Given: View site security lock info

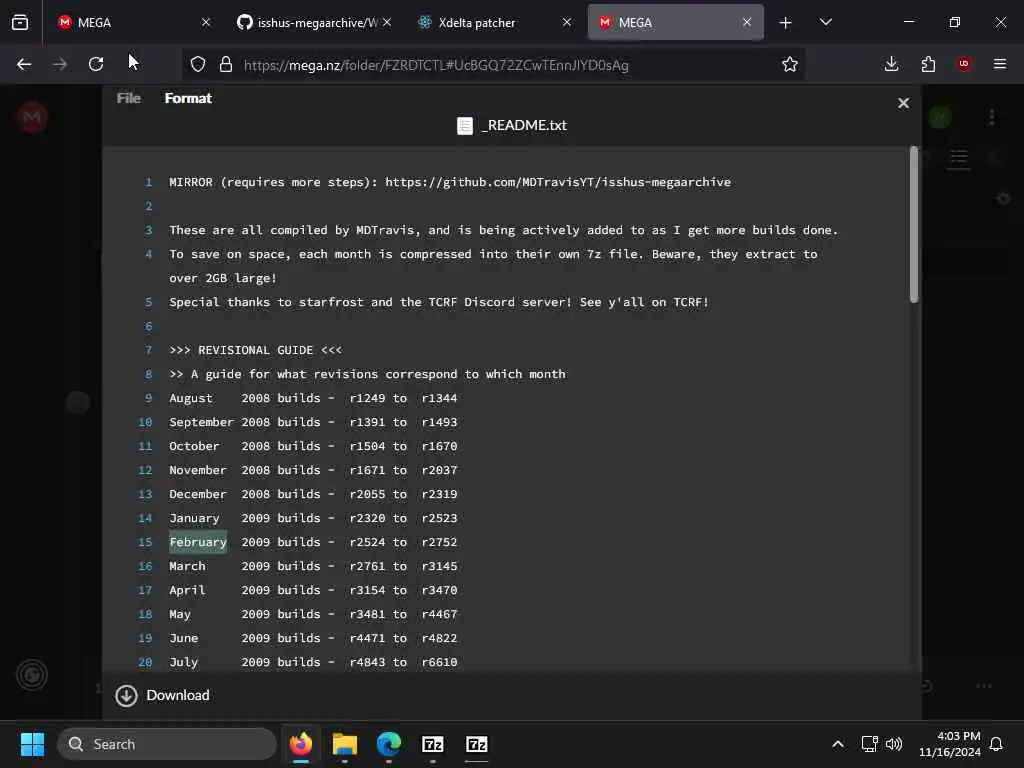Looking at the screenshot, I should 226,64.
